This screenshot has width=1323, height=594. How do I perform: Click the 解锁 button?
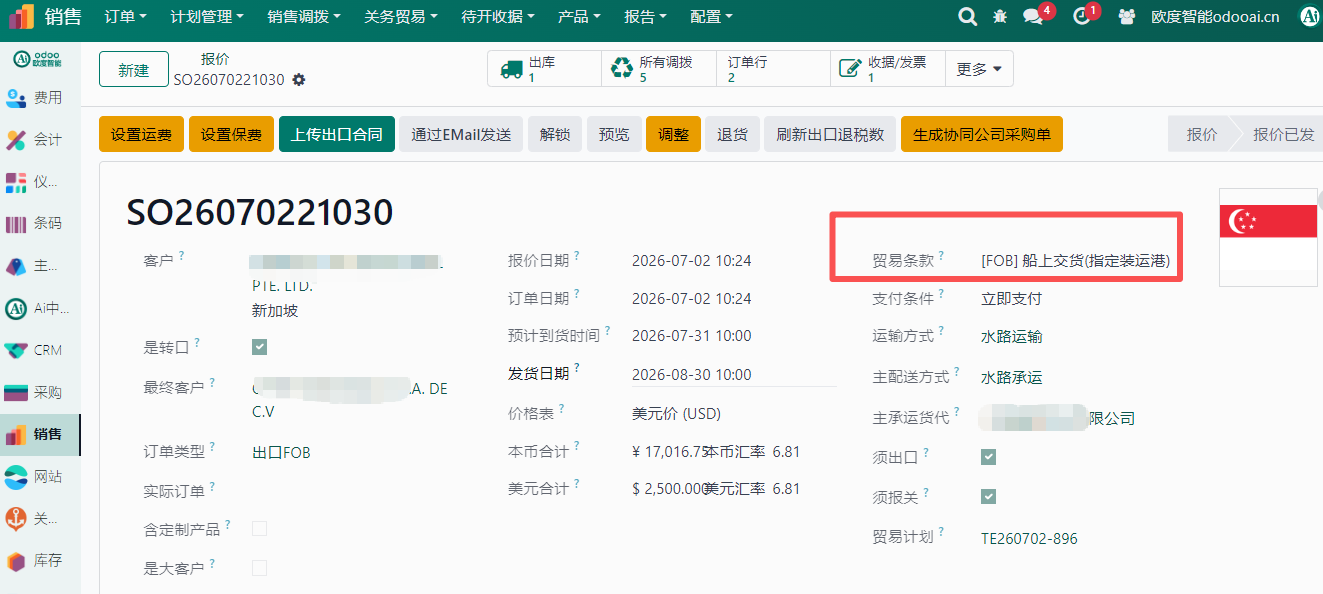555,134
